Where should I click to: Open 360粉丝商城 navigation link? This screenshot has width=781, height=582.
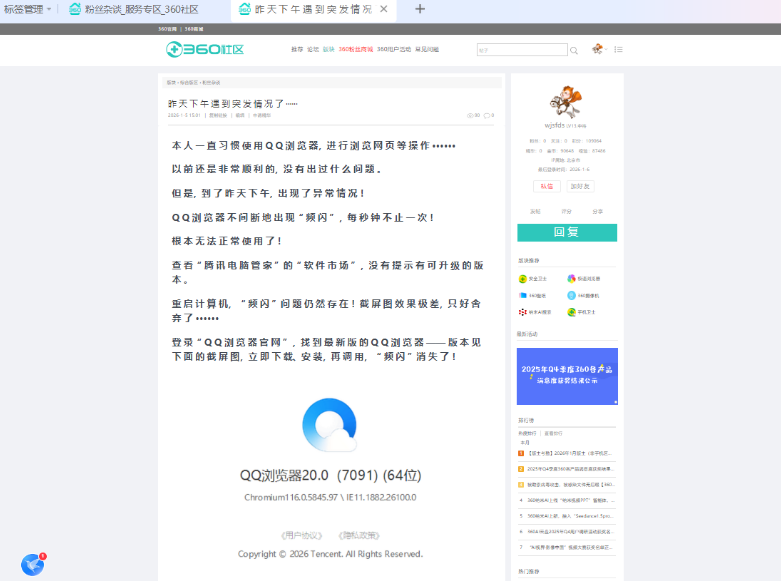(356, 49)
